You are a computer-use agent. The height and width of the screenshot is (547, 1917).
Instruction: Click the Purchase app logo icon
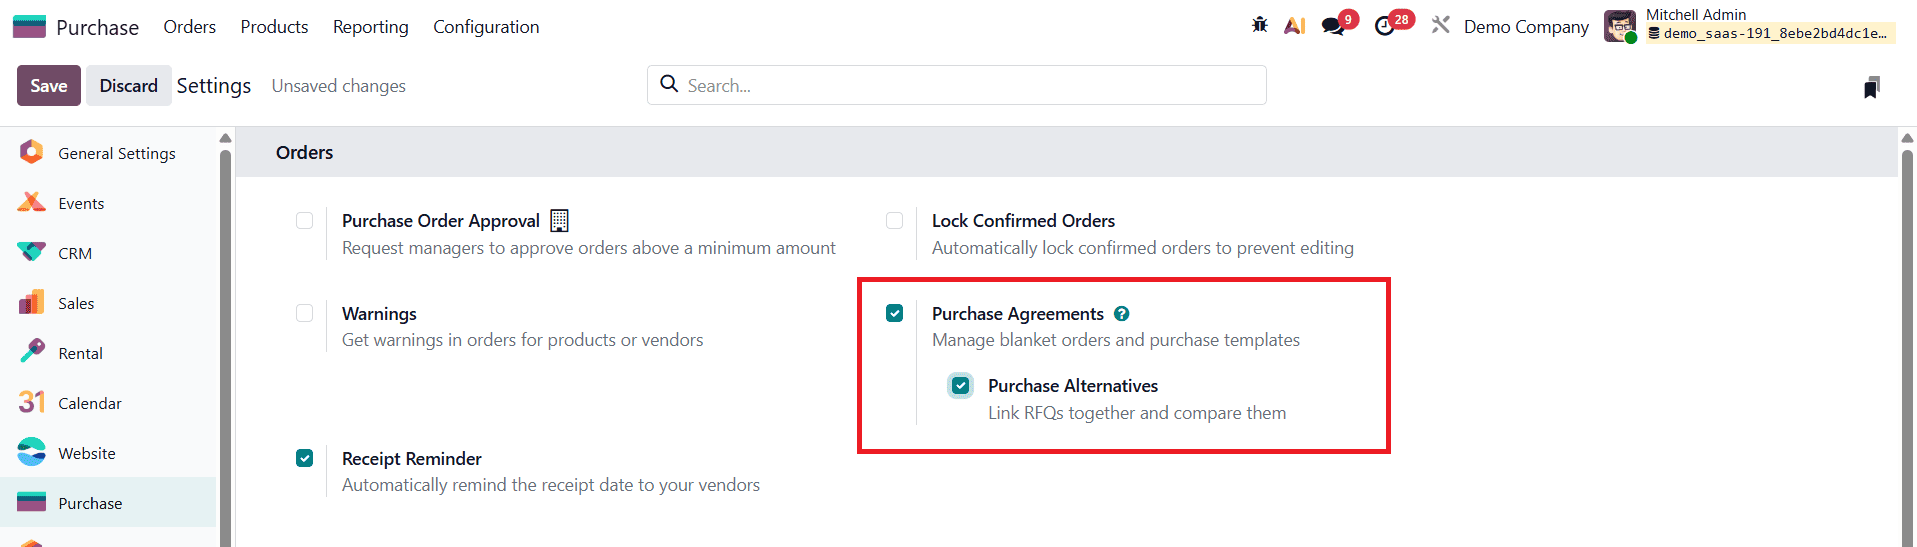tap(30, 27)
